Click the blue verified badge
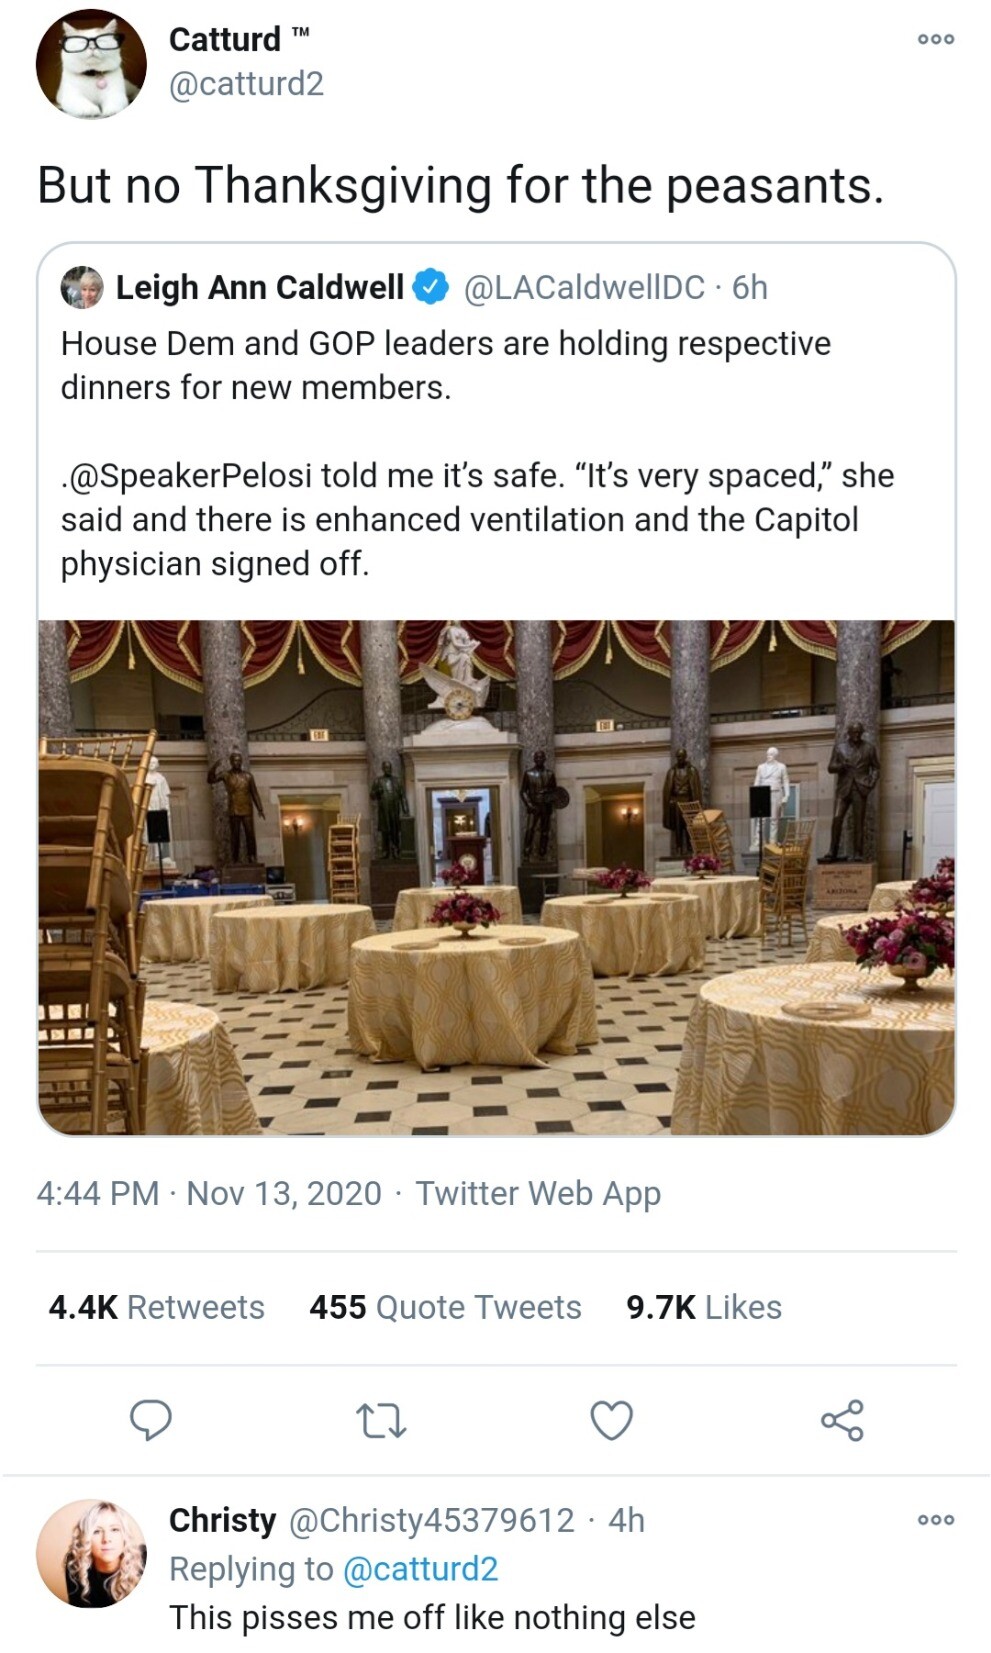991x1653 pixels. 431,287
